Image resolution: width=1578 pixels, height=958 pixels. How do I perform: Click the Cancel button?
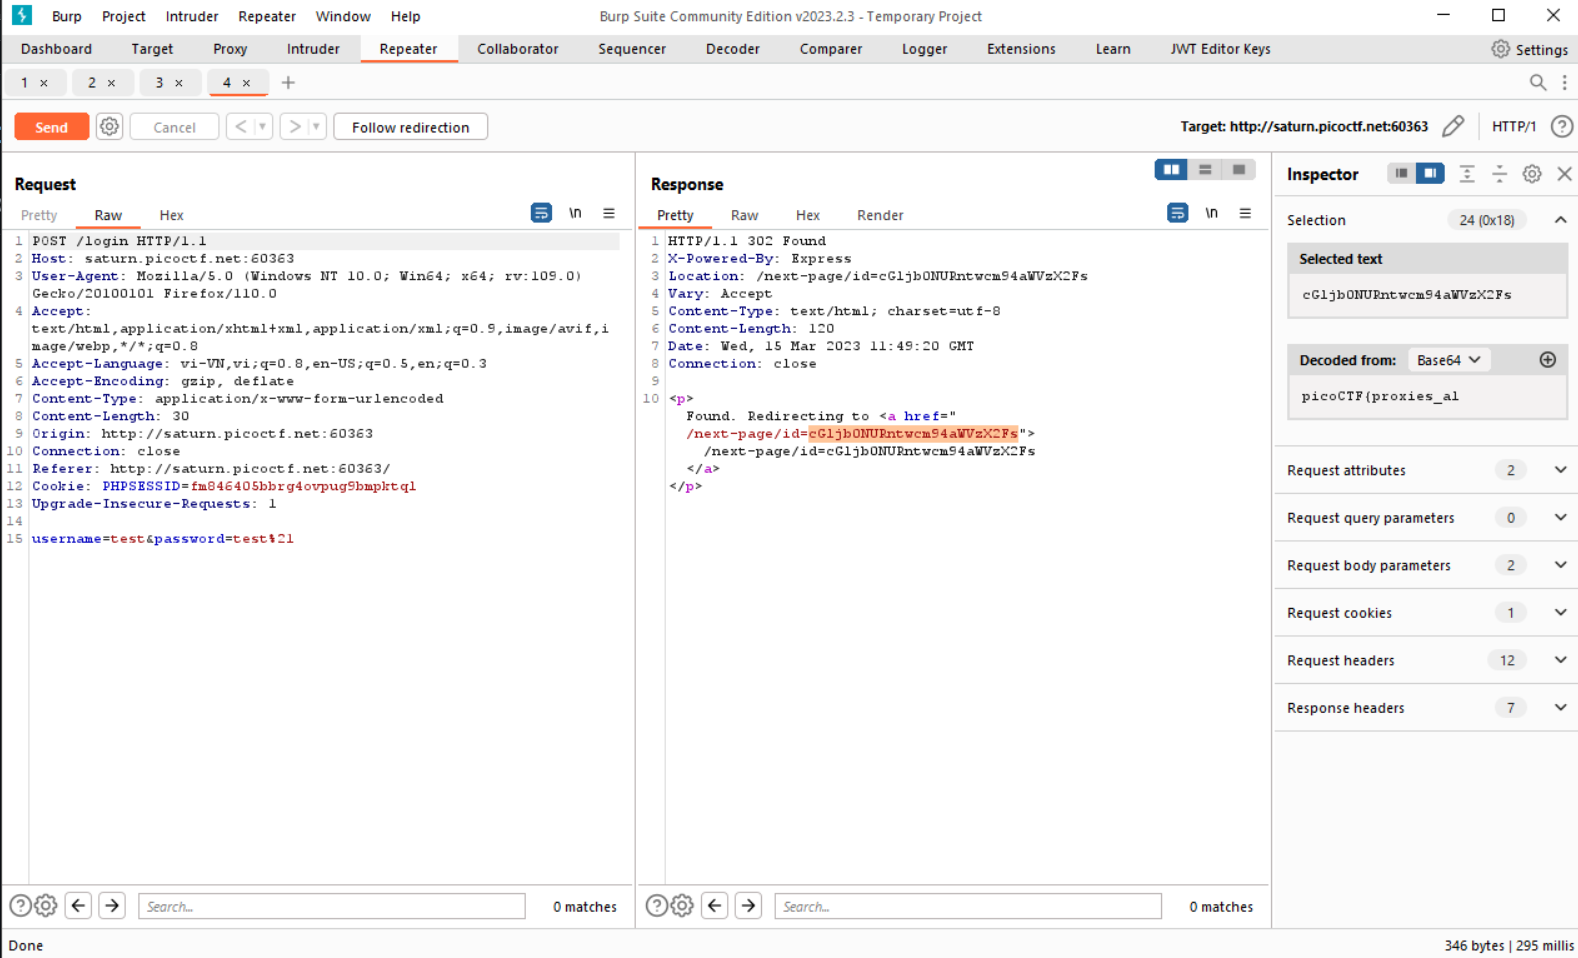174,127
